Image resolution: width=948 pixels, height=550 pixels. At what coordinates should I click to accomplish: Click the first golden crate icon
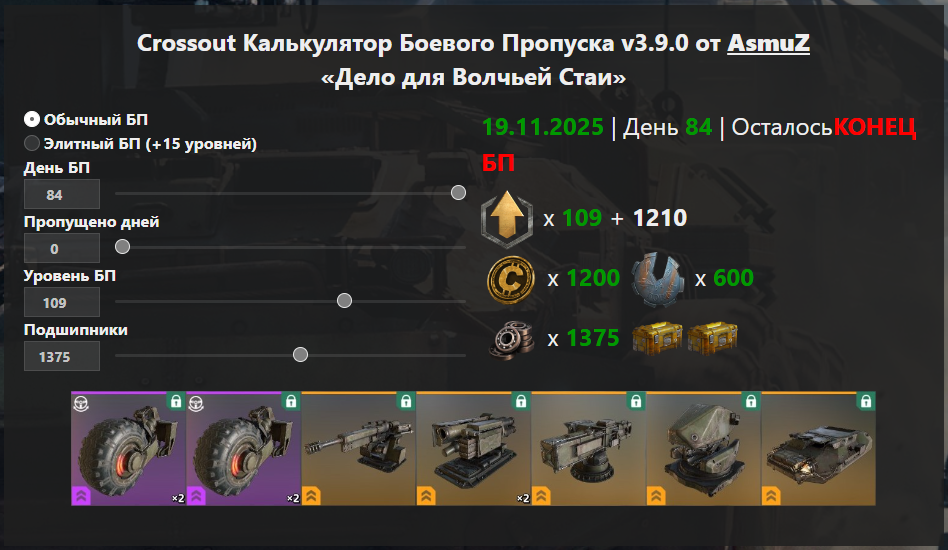pos(657,337)
